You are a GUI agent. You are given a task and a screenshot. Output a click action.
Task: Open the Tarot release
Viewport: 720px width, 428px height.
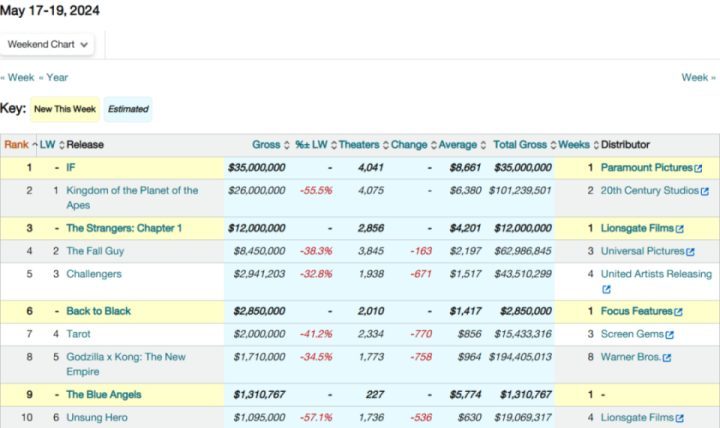[78, 334]
